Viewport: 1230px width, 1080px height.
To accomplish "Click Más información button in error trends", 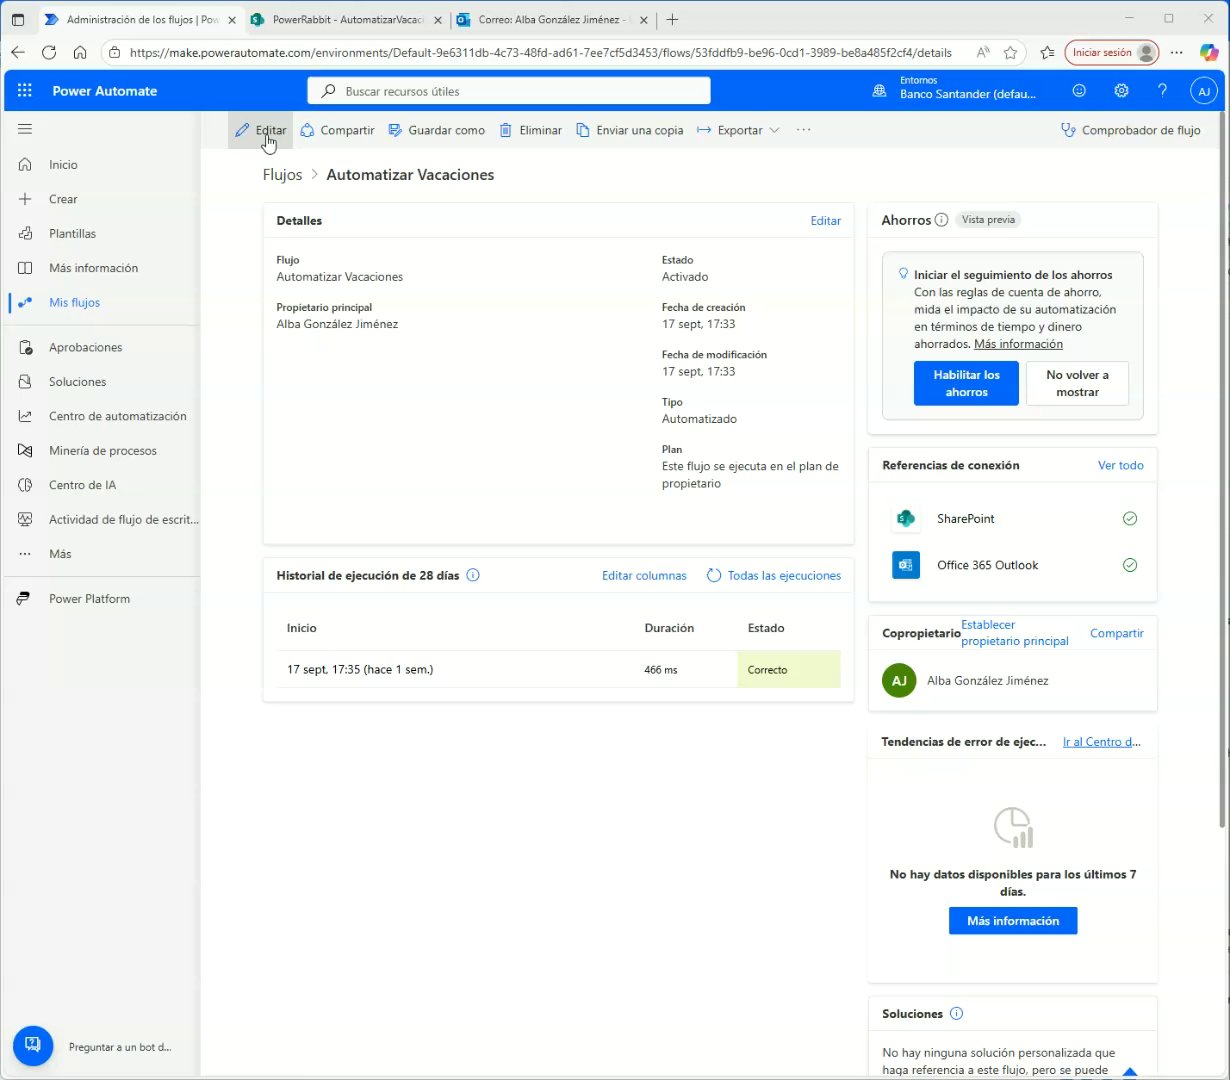I will [x=1012, y=921].
